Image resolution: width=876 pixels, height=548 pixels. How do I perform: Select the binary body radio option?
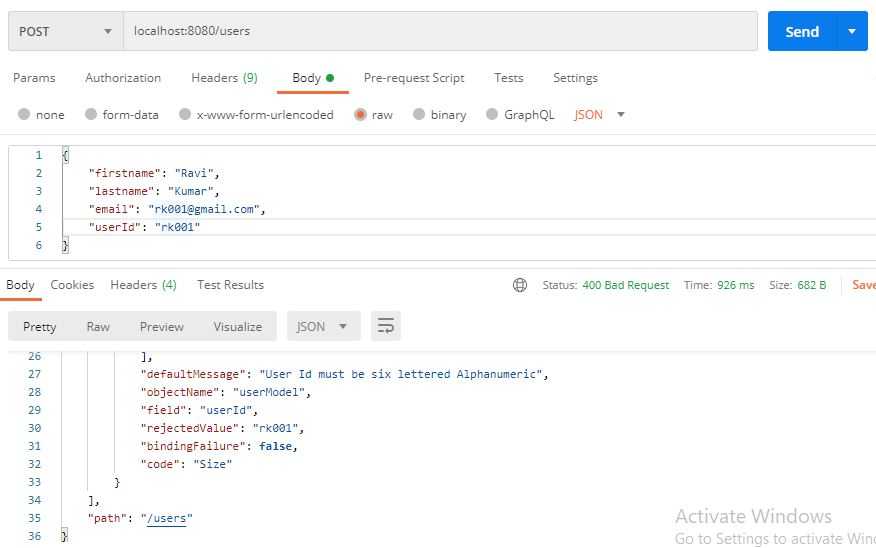(419, 114)
